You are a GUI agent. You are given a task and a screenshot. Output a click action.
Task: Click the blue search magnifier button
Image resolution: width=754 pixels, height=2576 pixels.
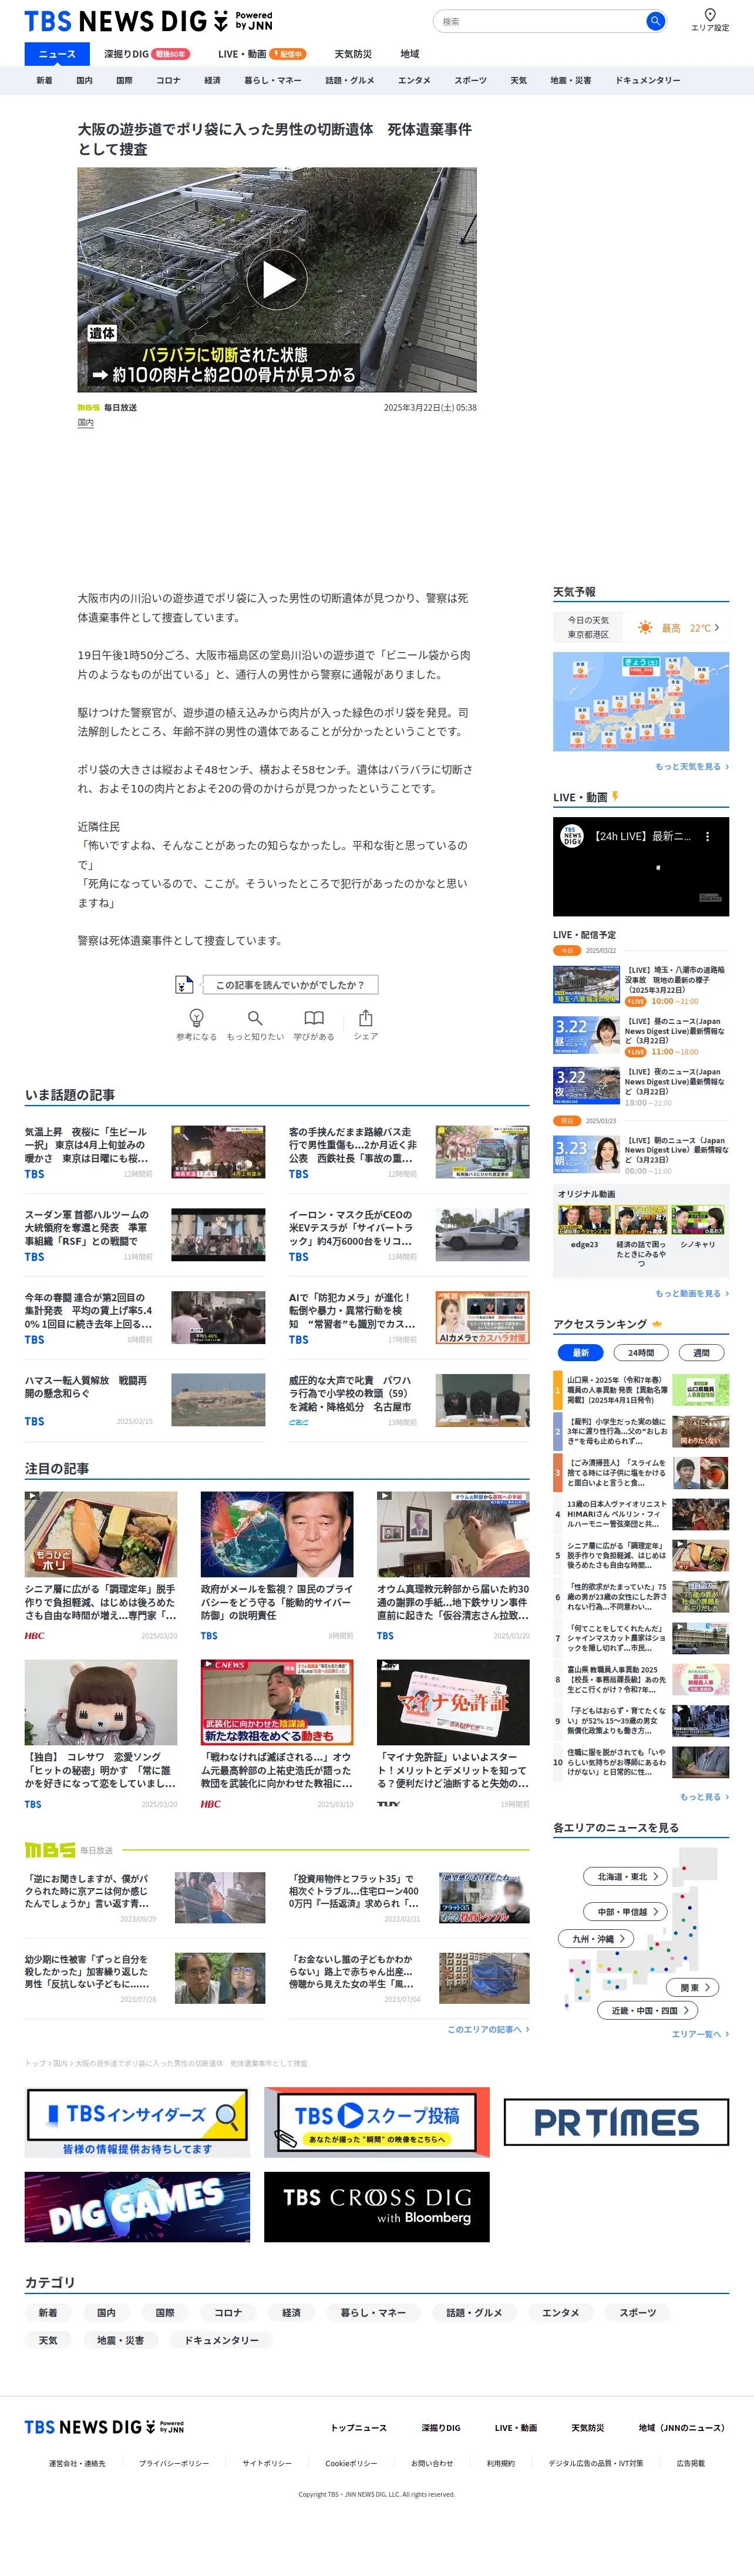point(655,21)
